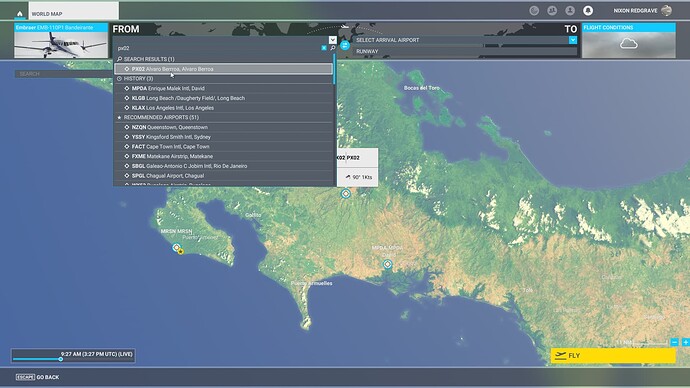Screen dimensions: 690x388
Task: Select KLAX Los Angeles Intl
Action: click(223, 108)
